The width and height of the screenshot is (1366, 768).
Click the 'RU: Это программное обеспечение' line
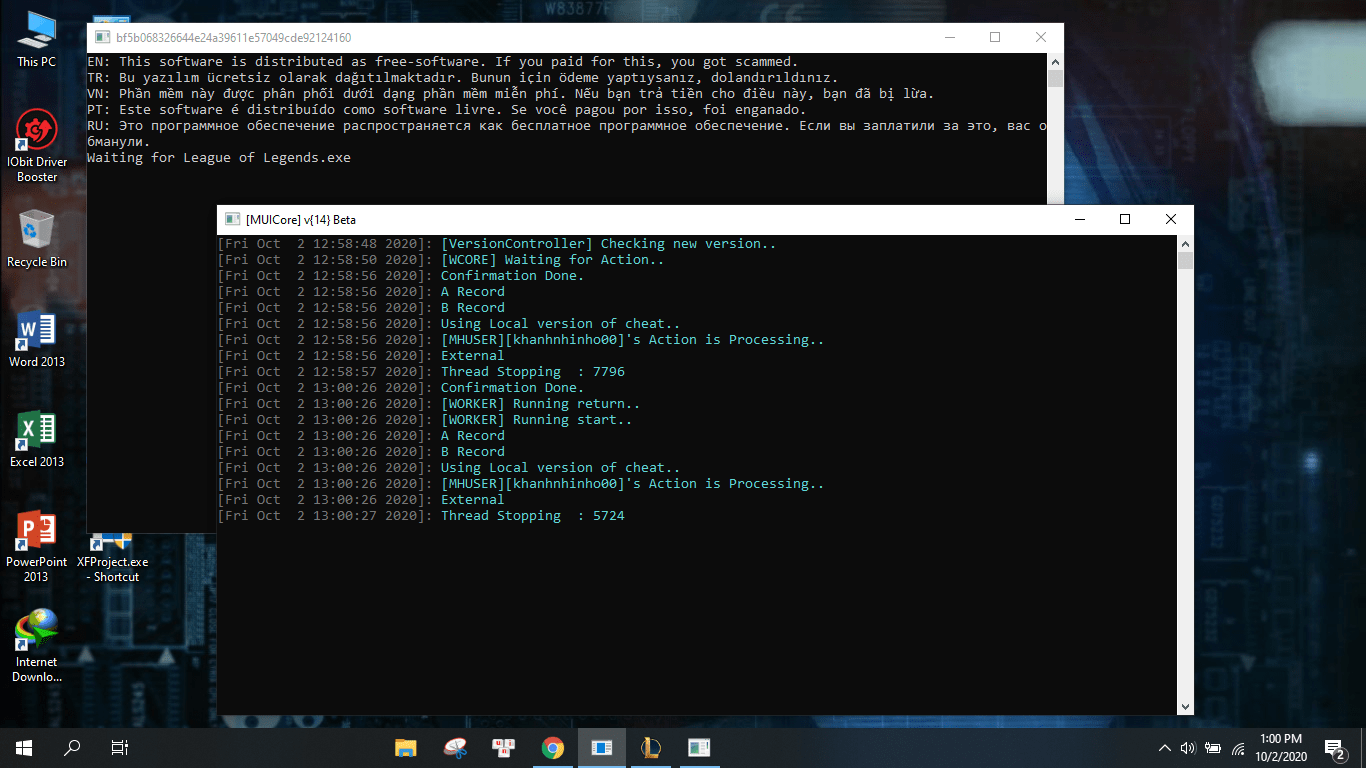567,133
